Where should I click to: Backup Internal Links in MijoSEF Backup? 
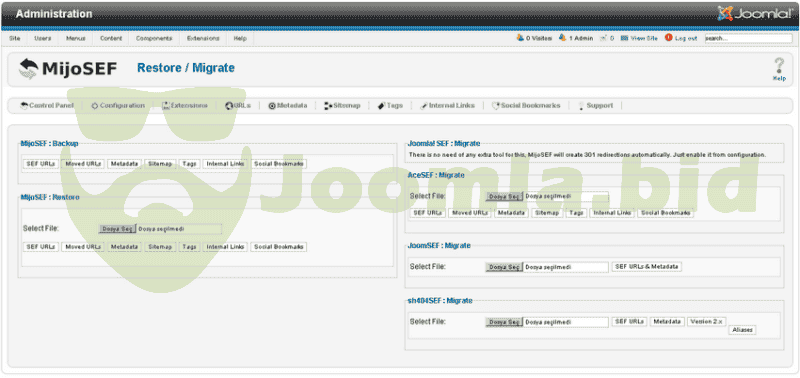[x=225, y=164]
